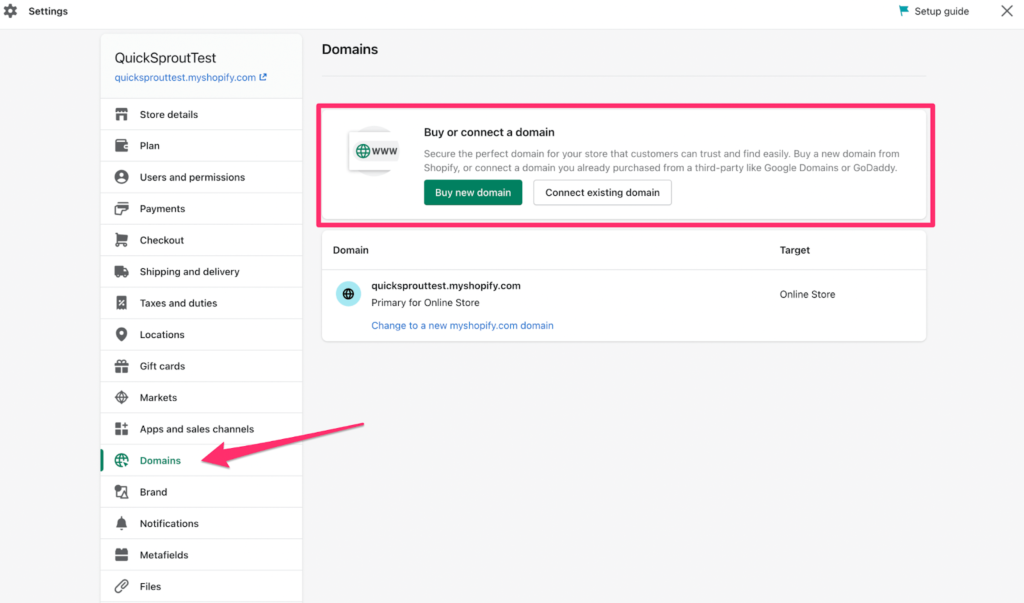Screen dimensions: 1024x603
Task: Open Store details settings
Action: click(x=201, y=114)
